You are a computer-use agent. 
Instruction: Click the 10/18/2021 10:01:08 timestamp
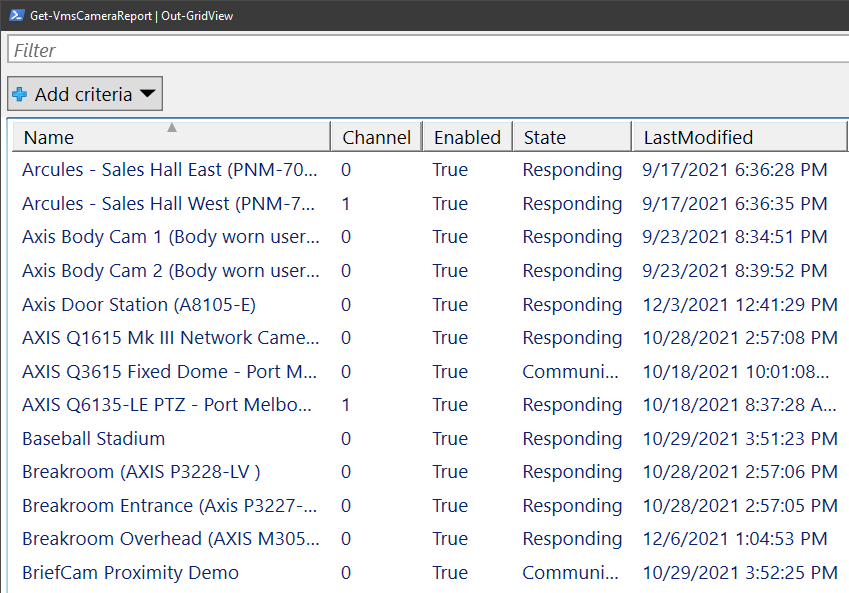(x=736, y=372)
